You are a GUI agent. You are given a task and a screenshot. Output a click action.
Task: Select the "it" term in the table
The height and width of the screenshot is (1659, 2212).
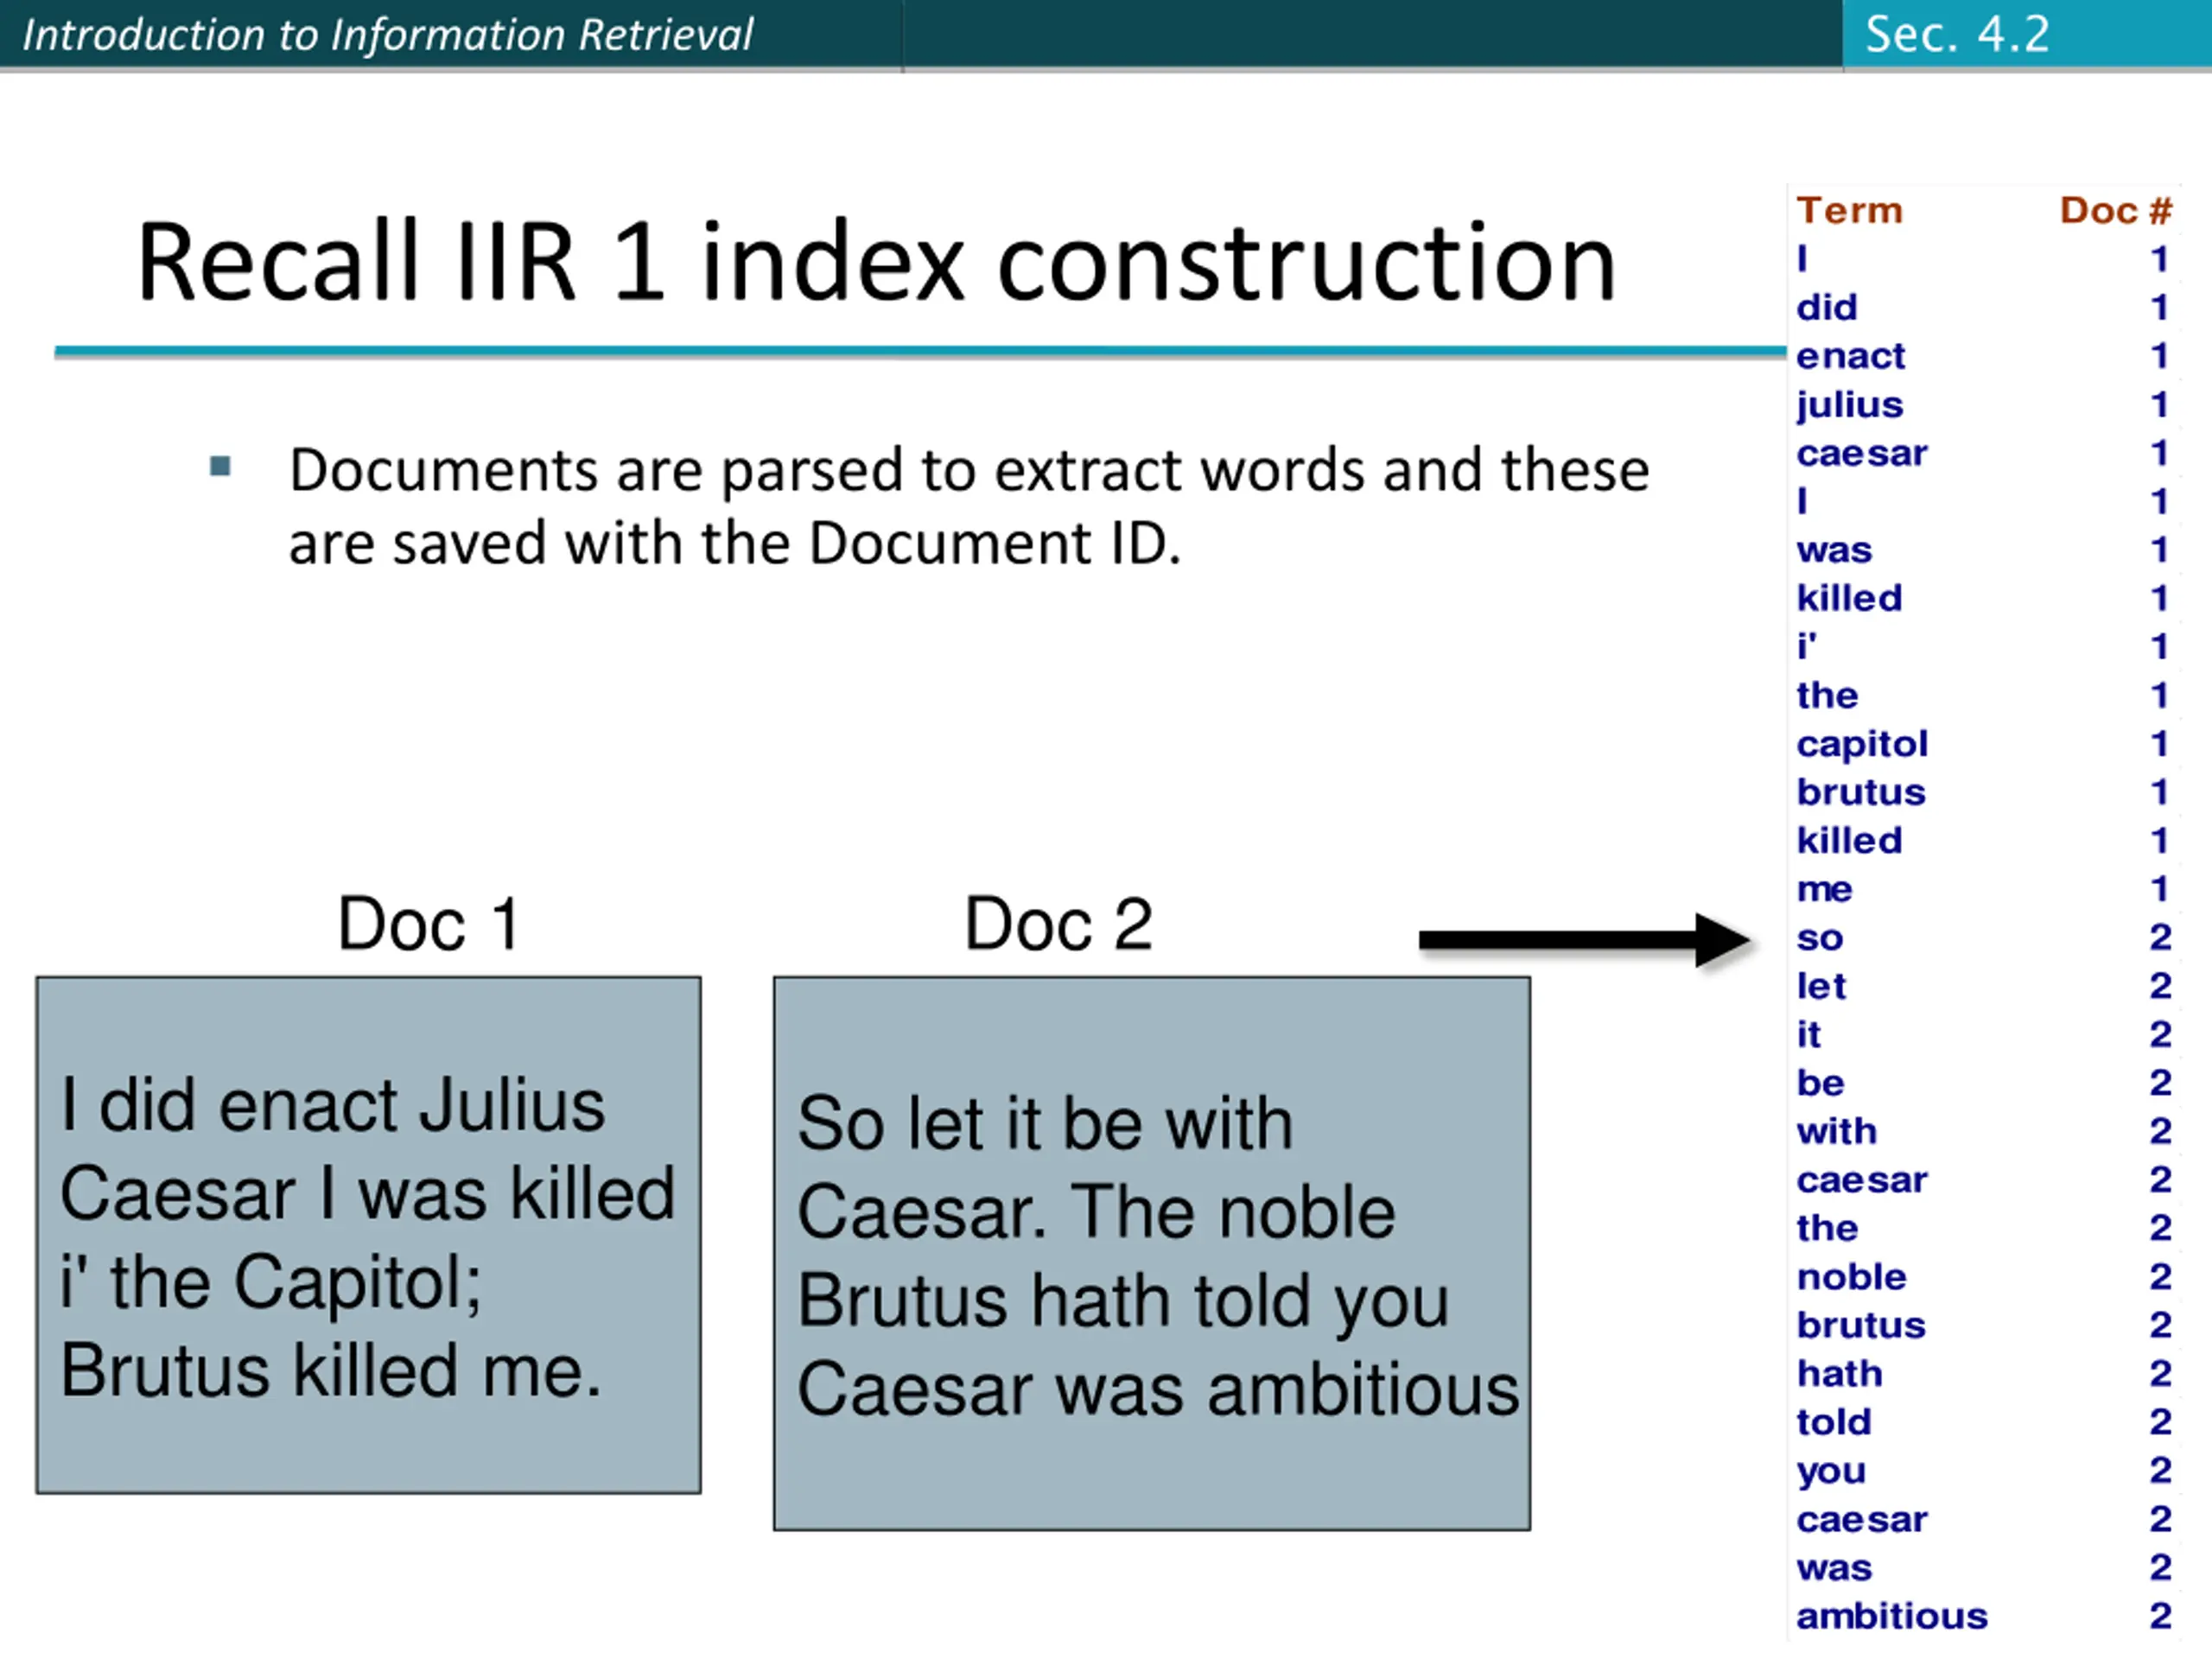click(1808, 1034)
